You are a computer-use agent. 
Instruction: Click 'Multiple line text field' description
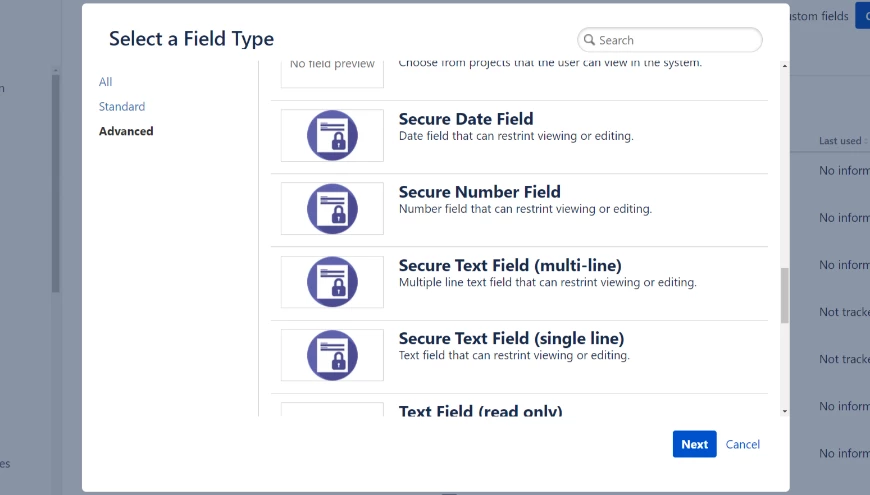(x=547, y=282)
